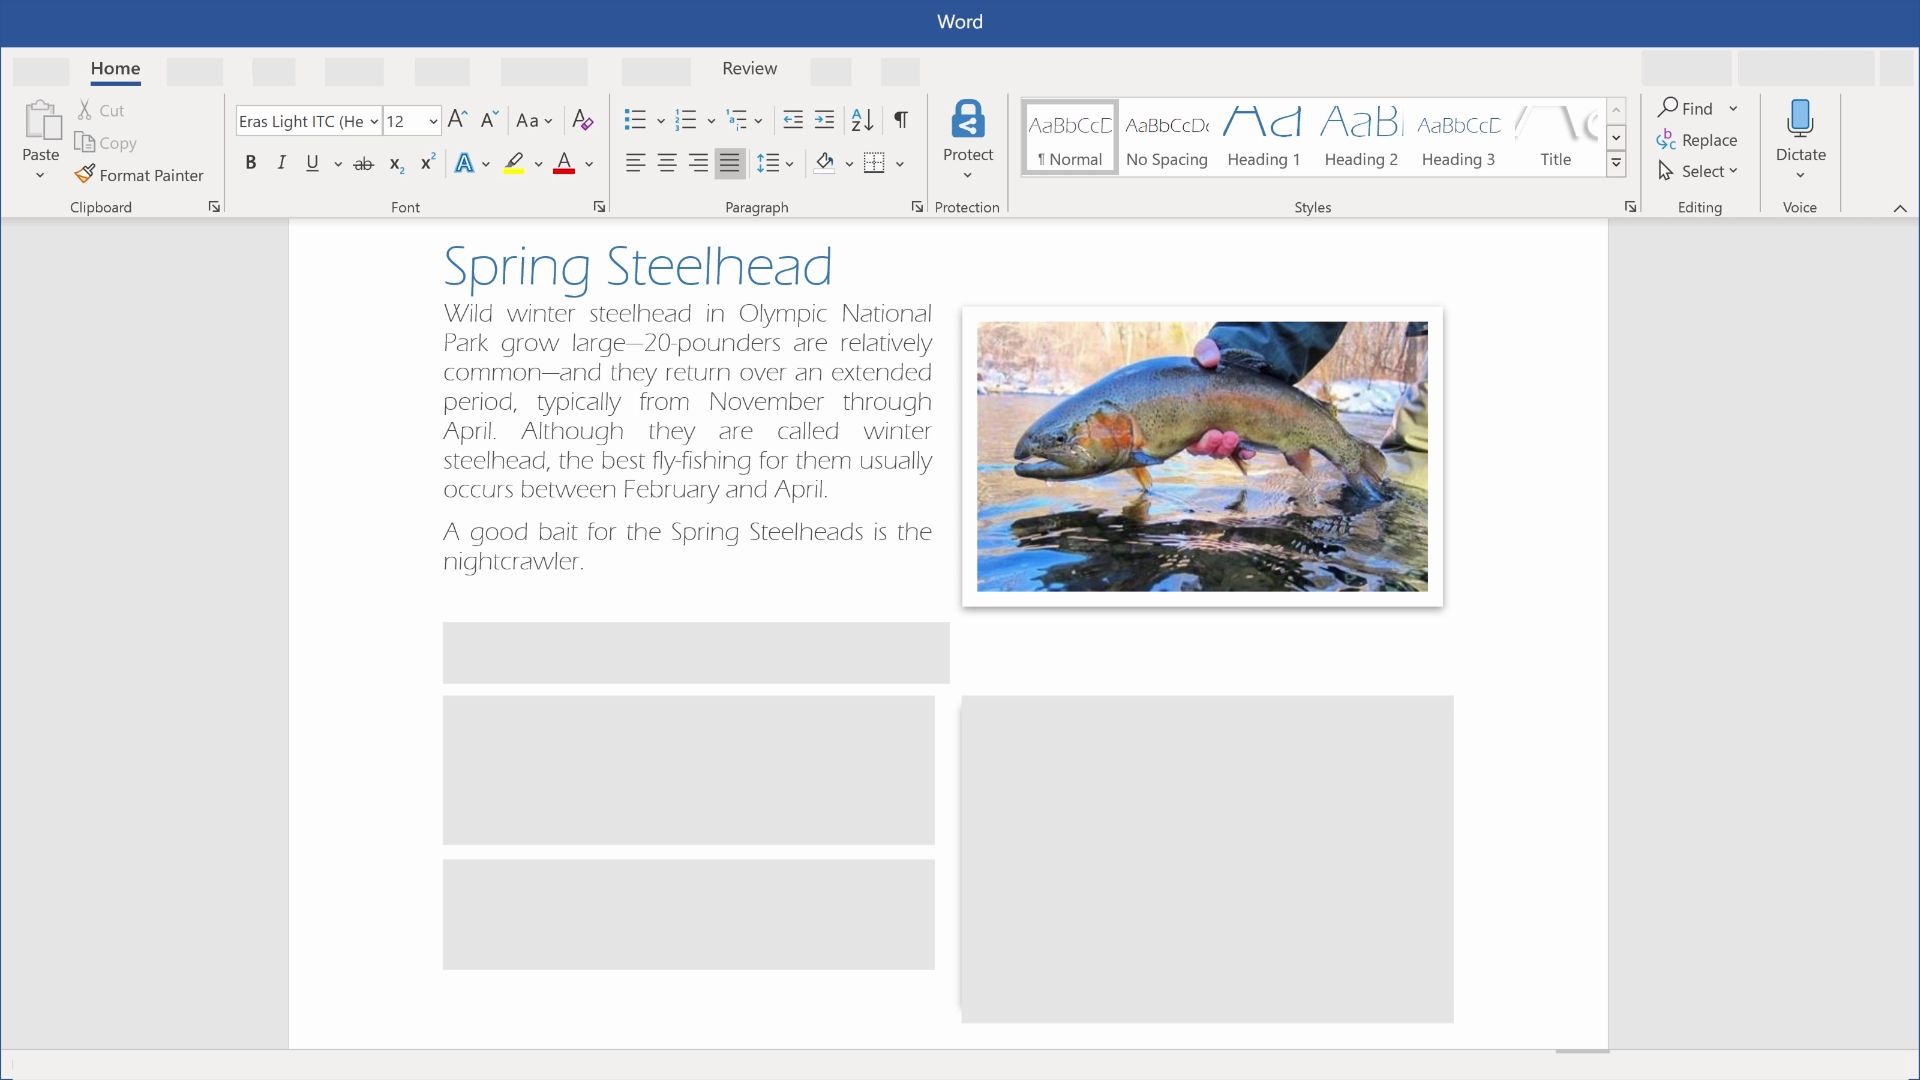Apply strikethrough formatting
Screen dimensions: 1920x1080
(x=363, y=163)
